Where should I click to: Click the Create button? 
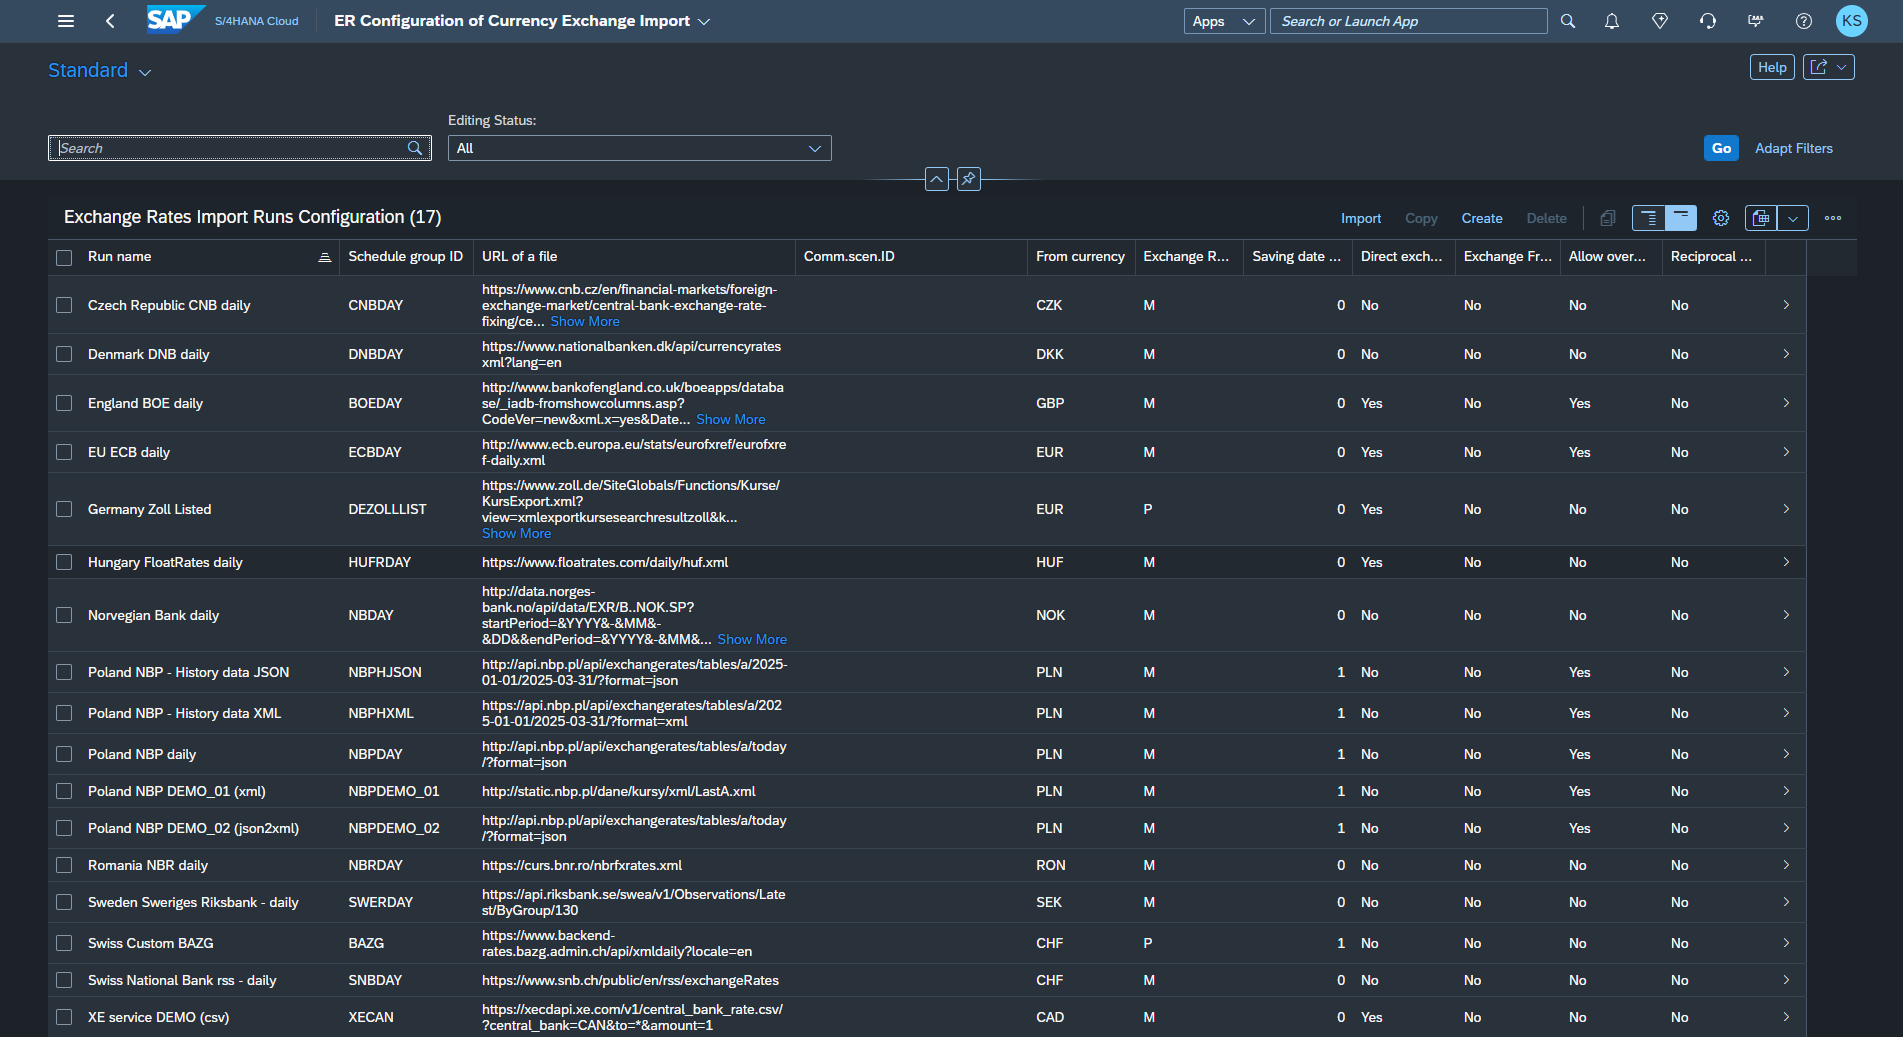(1481, 218)
